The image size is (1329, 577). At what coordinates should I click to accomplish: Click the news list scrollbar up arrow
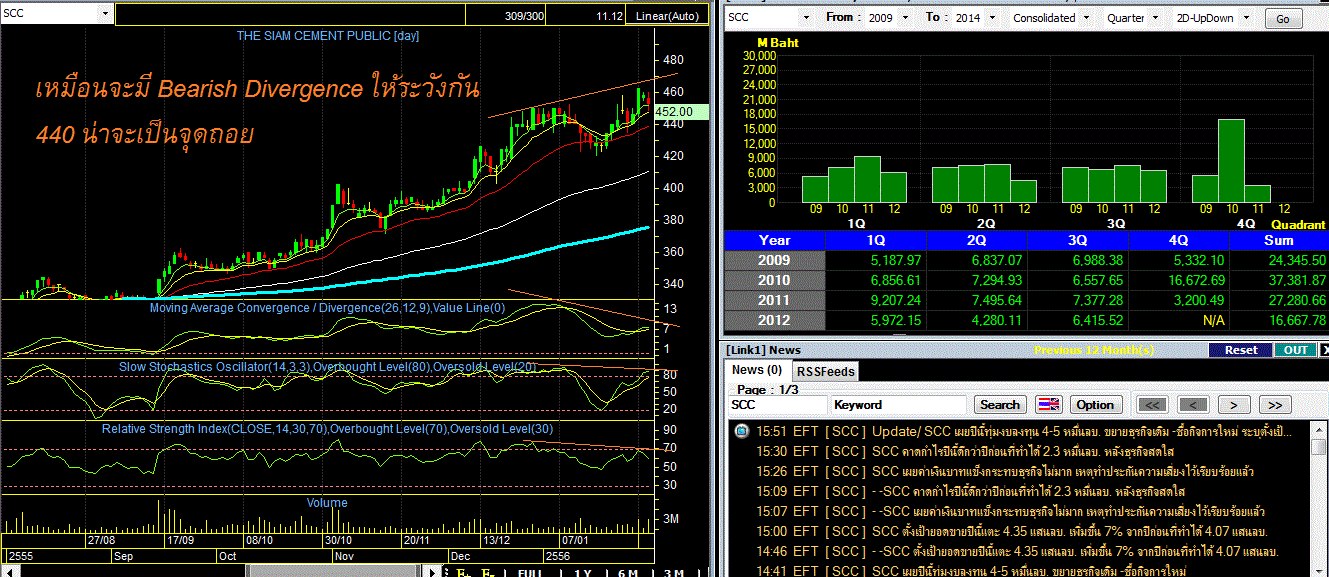1319,428
